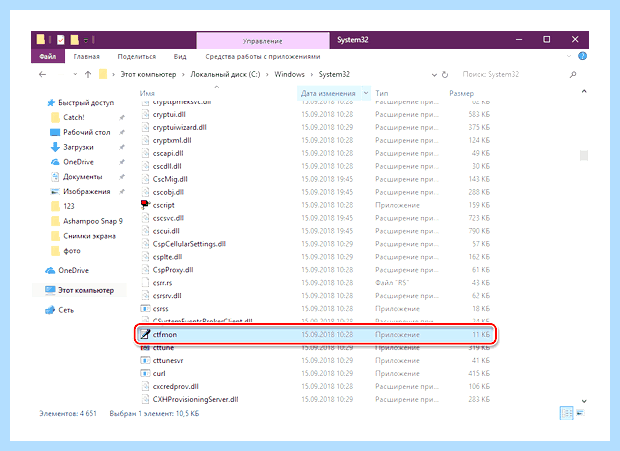Select the file cxcredprov.dll
Screen dimensions: 620x451
click(x=176, y=386)
